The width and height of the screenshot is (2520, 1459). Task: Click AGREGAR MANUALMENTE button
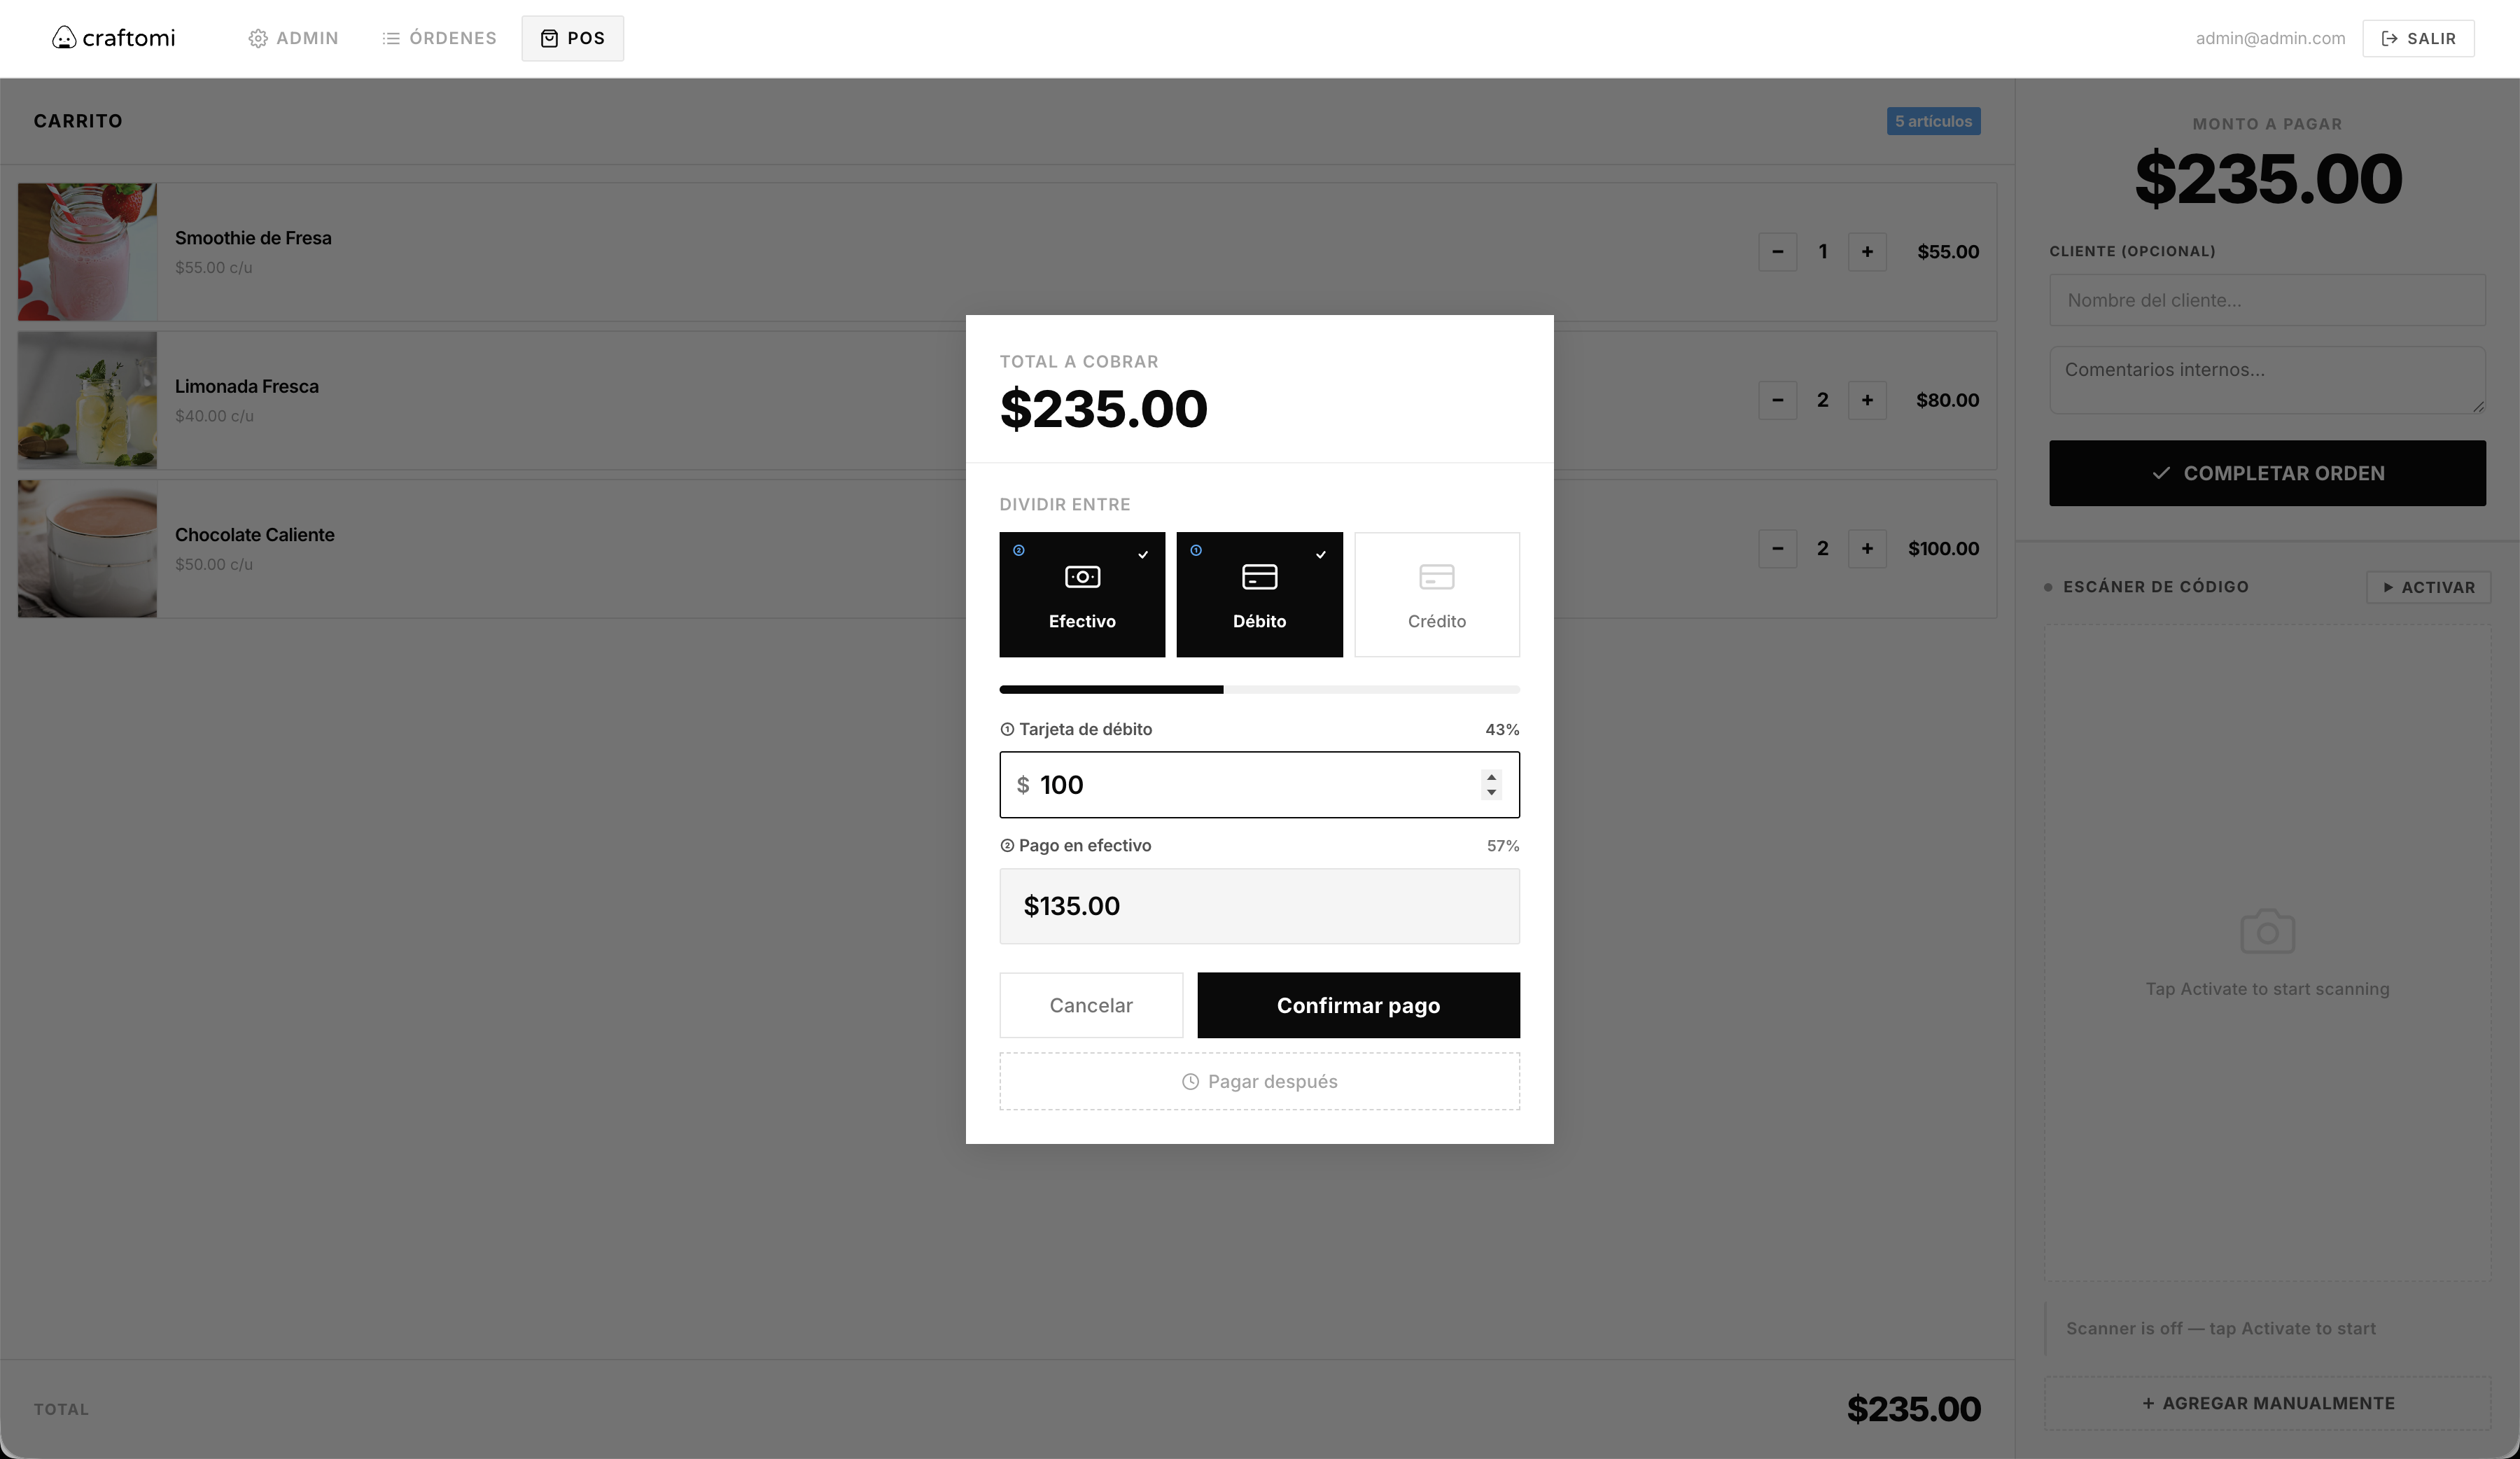tap(2267, 1403)
